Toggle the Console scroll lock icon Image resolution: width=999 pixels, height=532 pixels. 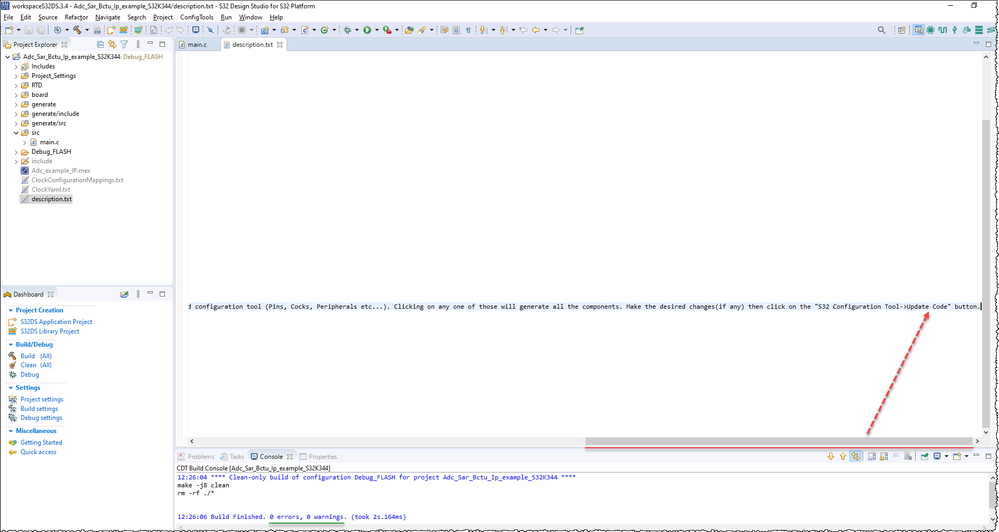coord(884,456)
